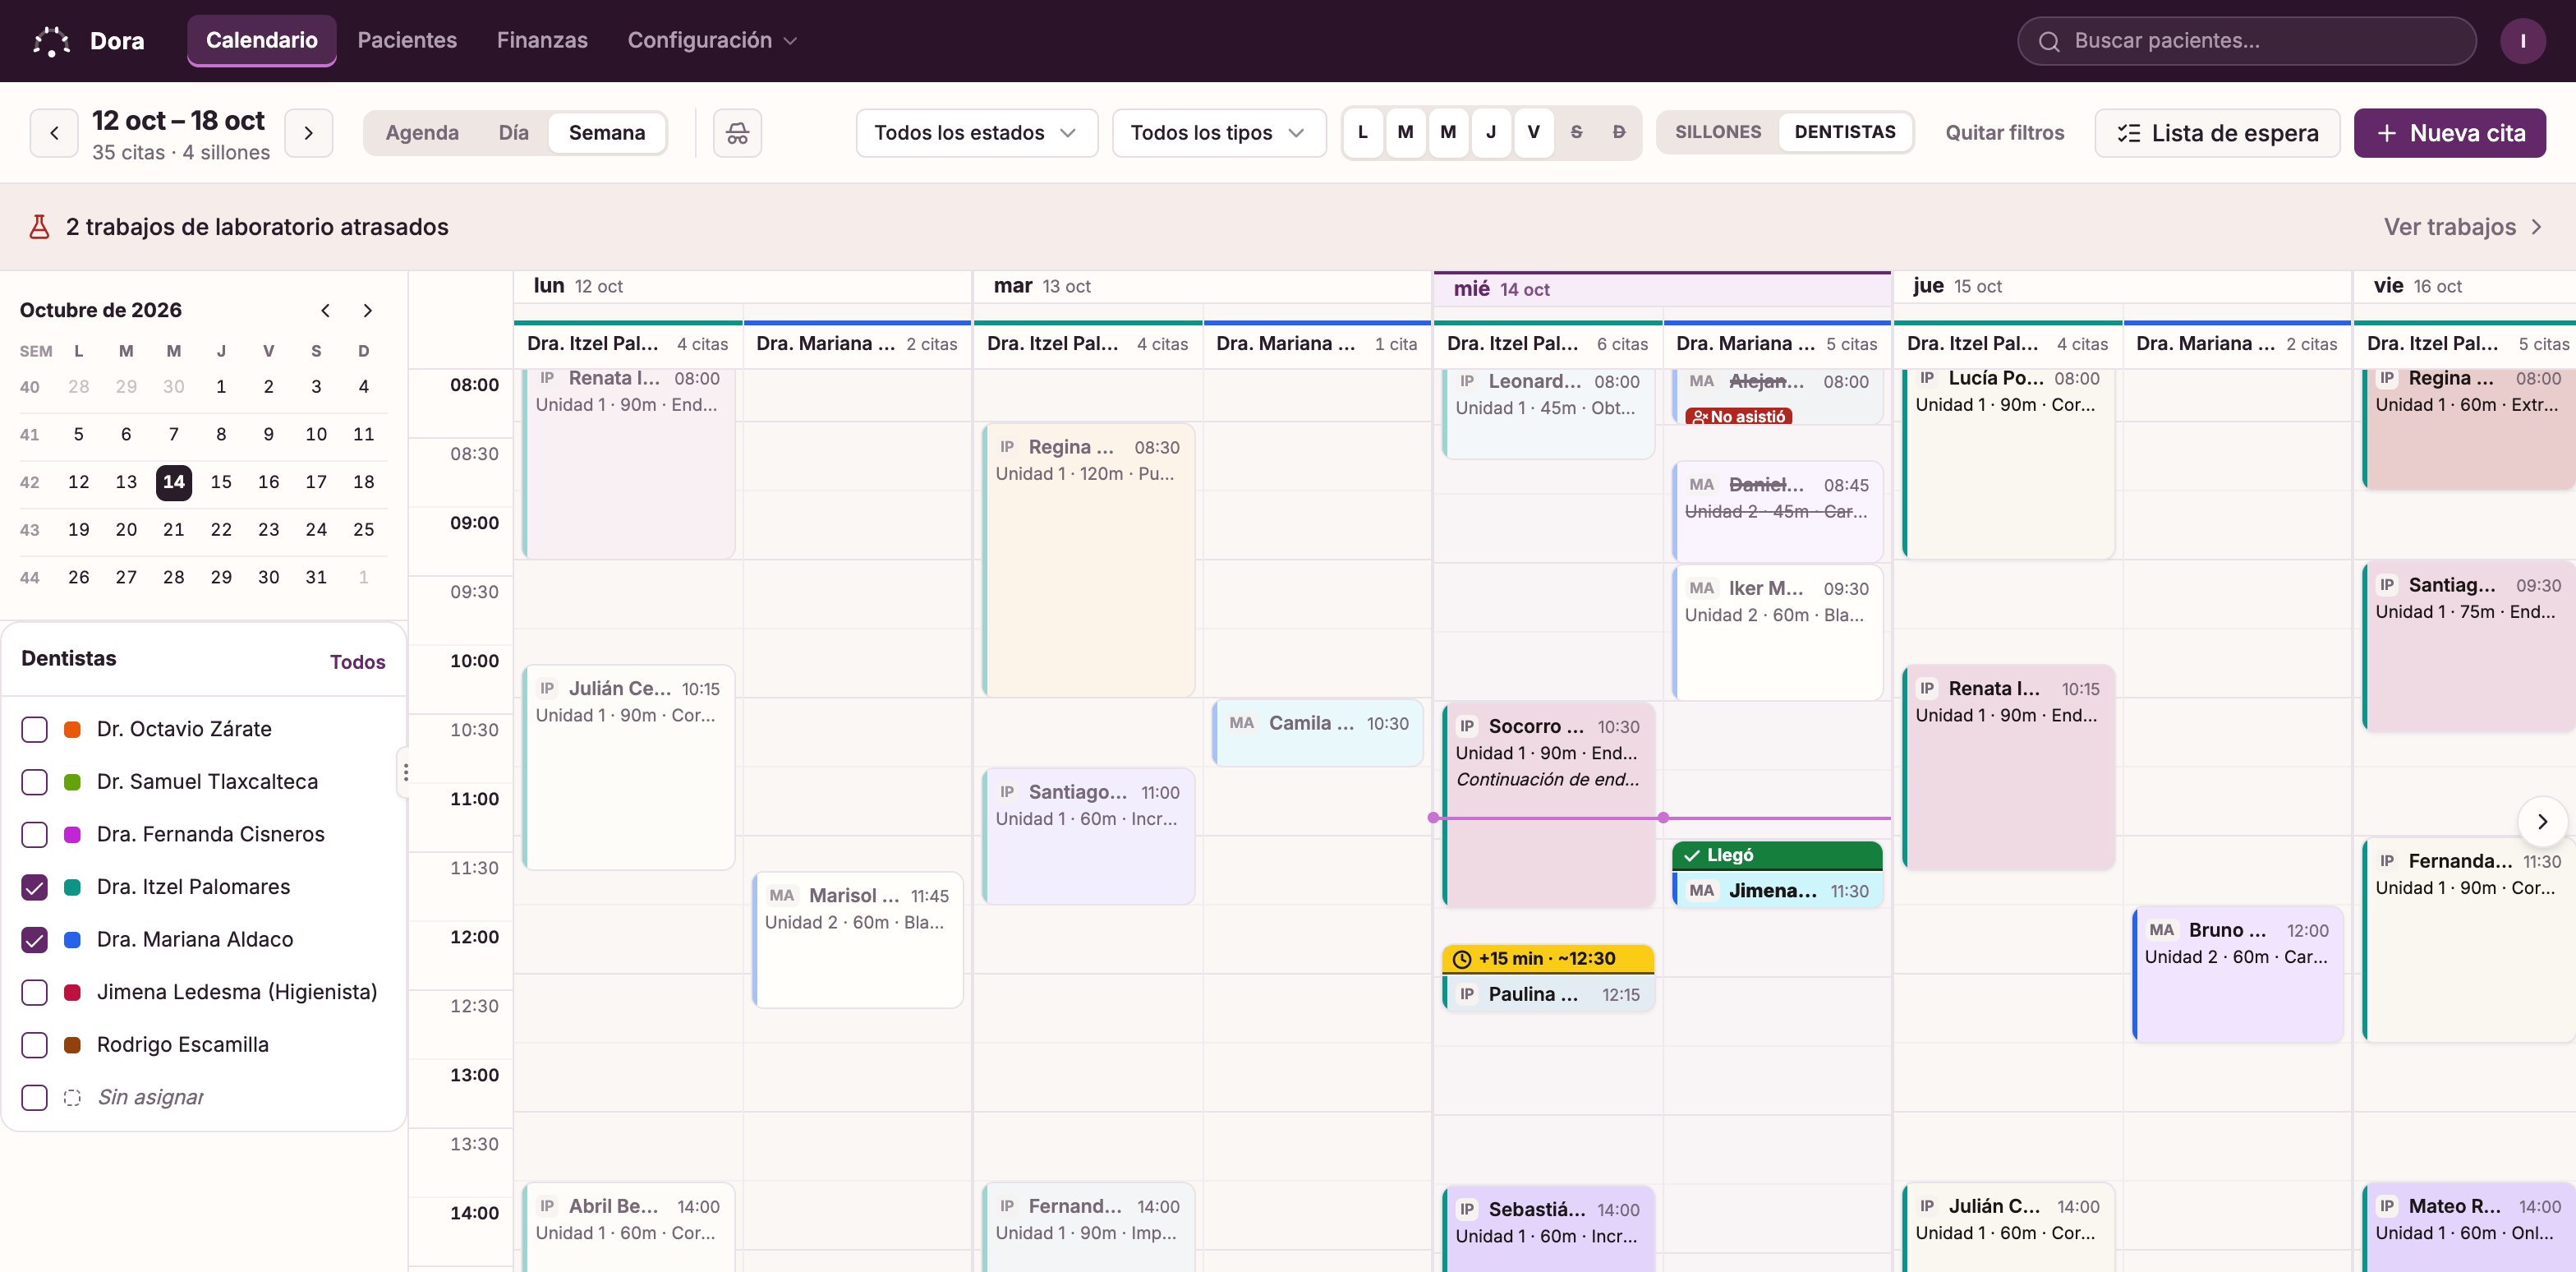Check Dra. Fernanda Cisneros checkbox
The width and height of the screenshot is (2576, 1272).
34,834
